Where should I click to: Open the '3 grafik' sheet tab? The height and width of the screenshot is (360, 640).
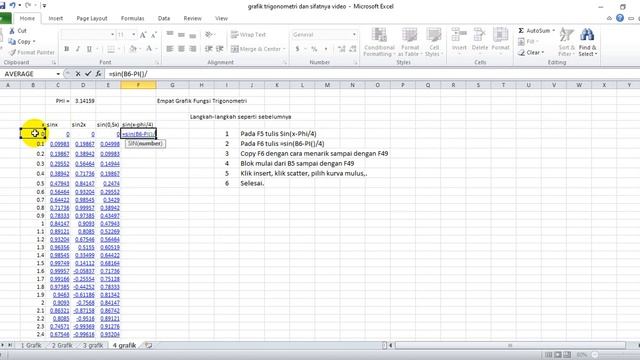tap(93, 345)
